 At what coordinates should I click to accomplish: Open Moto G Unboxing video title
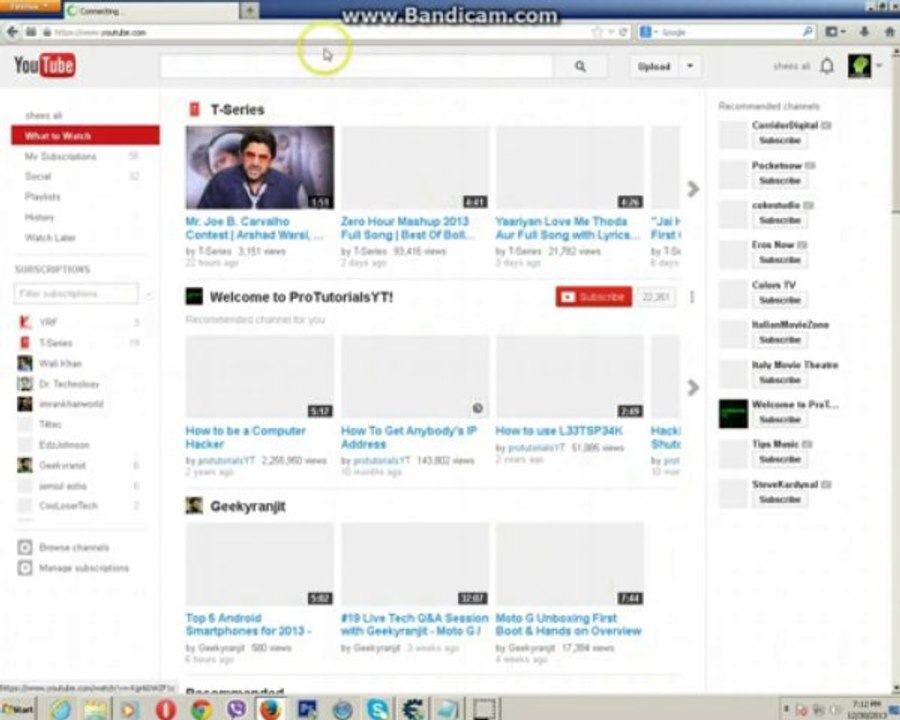click(x=568, y=624)
